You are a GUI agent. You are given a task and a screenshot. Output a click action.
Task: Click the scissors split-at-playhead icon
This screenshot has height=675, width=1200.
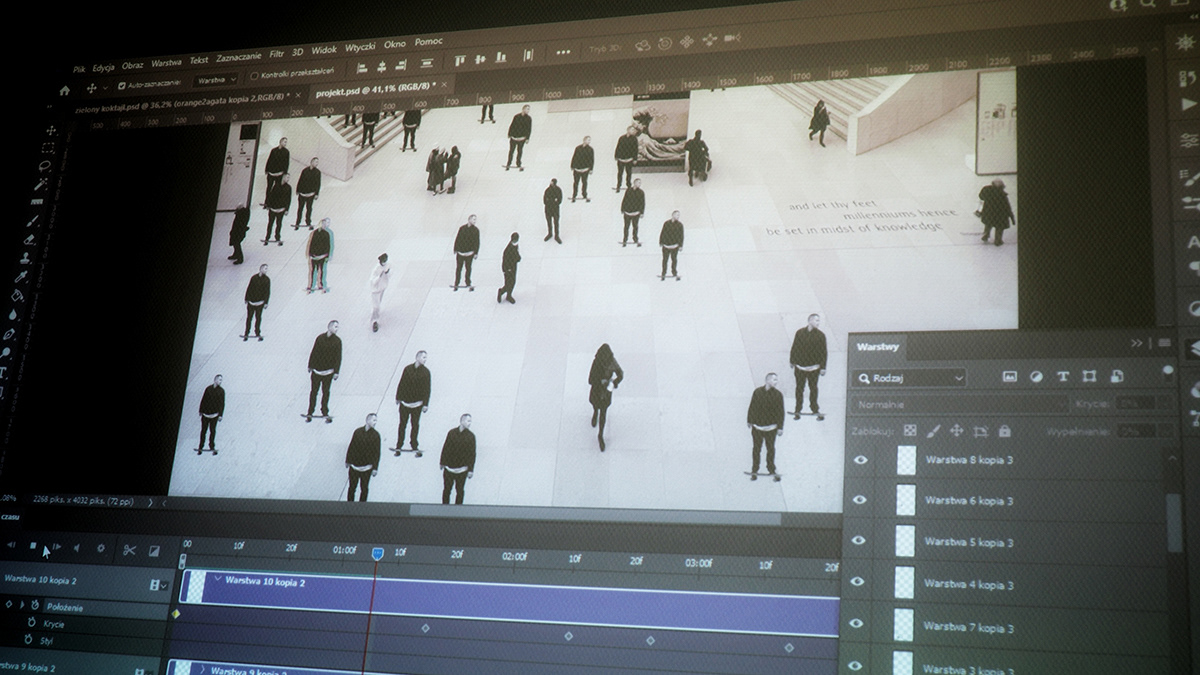click(x=129, y=549)
